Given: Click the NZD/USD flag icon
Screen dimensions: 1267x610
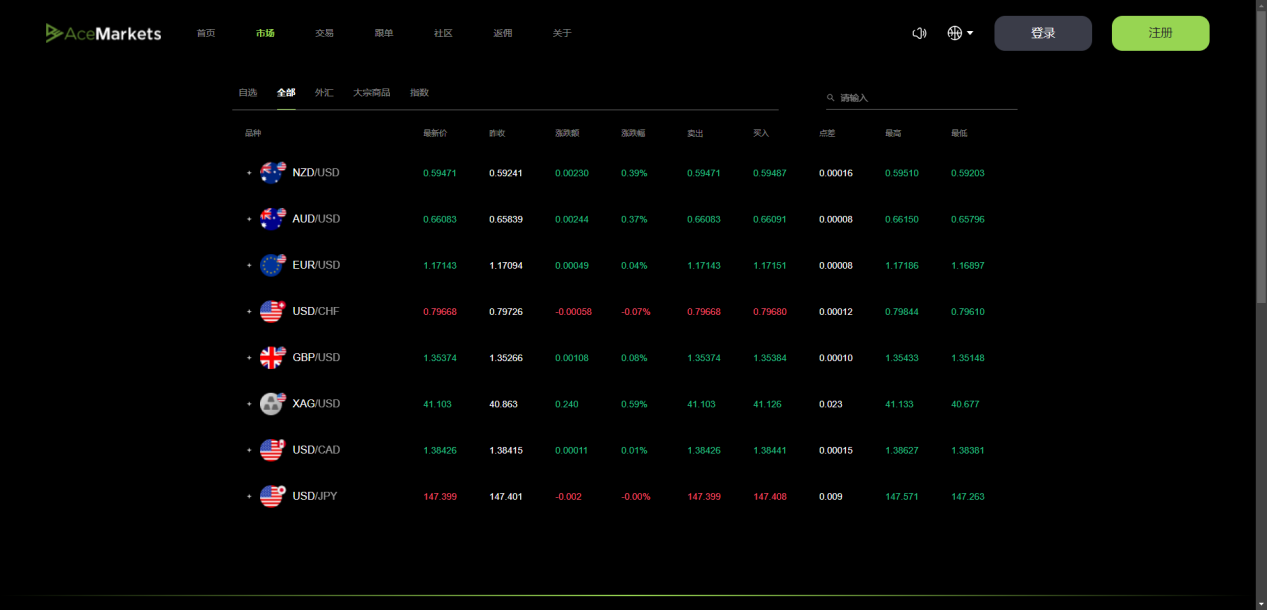Looking at the screenshot, I should [271, 172].
